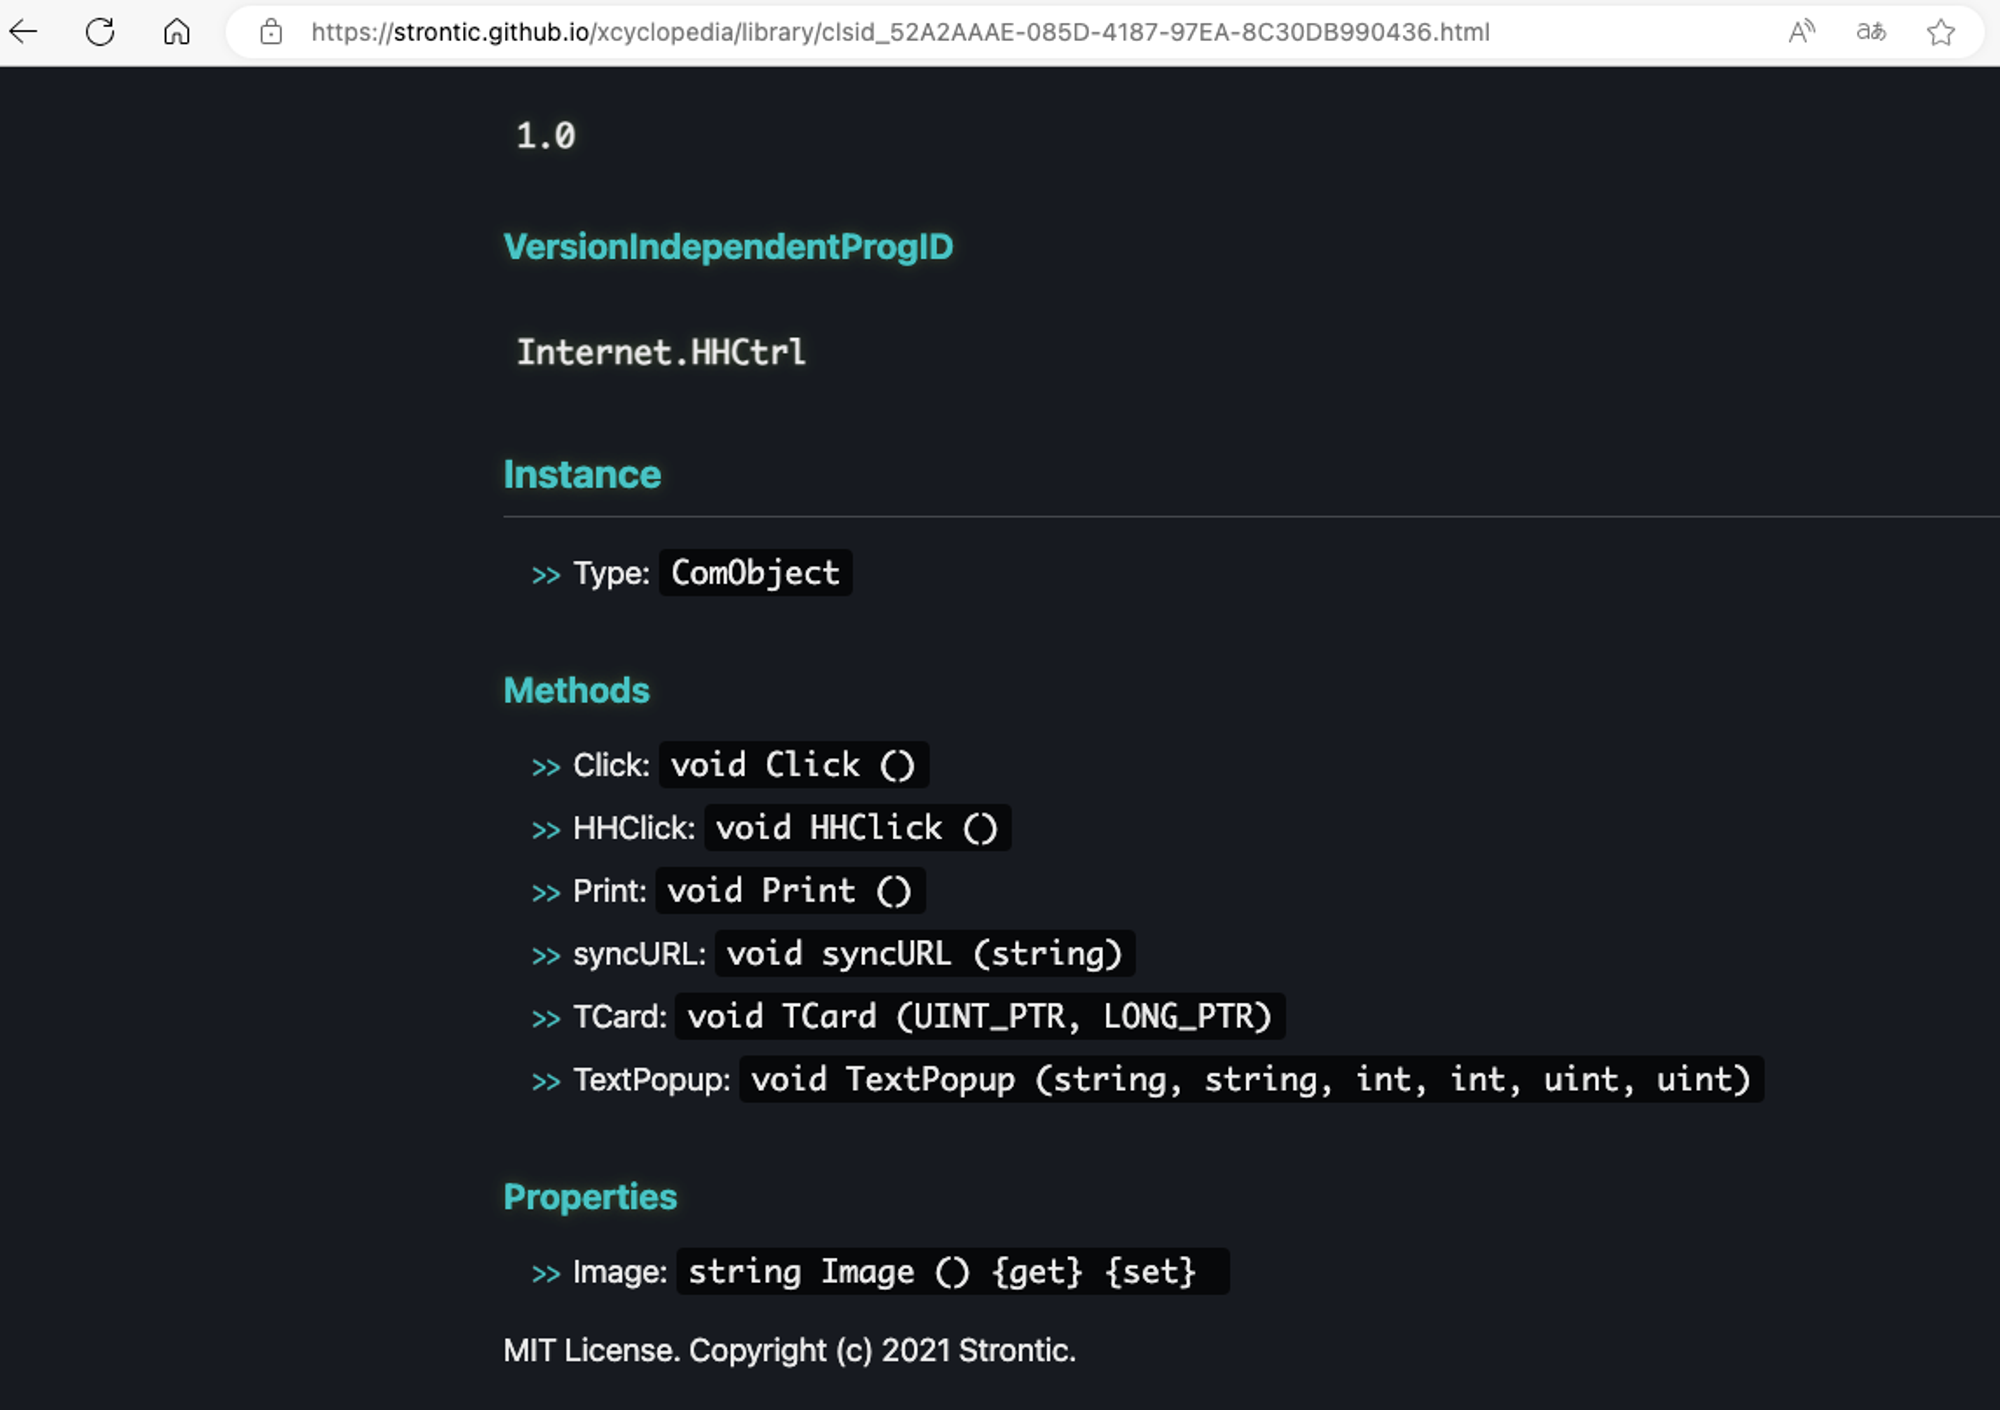Click the browser back arrow
2000x1410 pixels.
pyautogui.click(x=24, y=32)
